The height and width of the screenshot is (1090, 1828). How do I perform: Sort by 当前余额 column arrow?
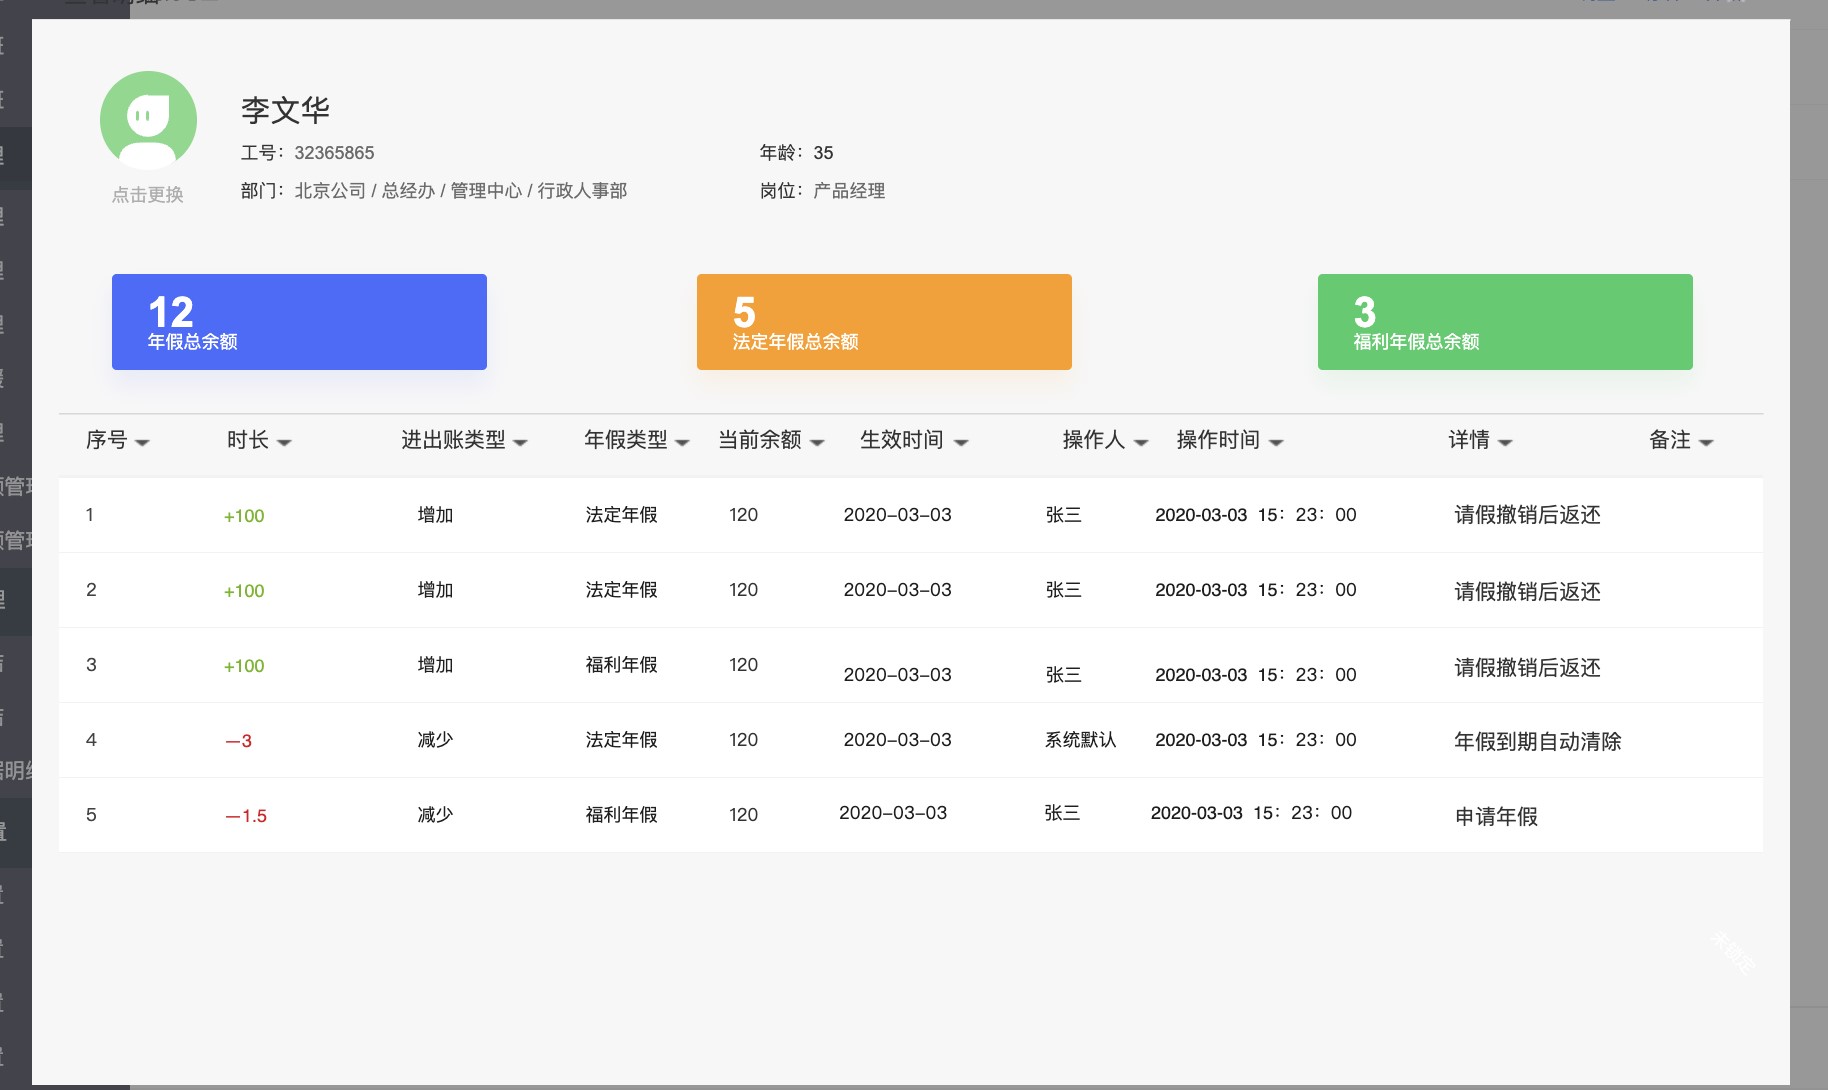(x=817, y=442)
